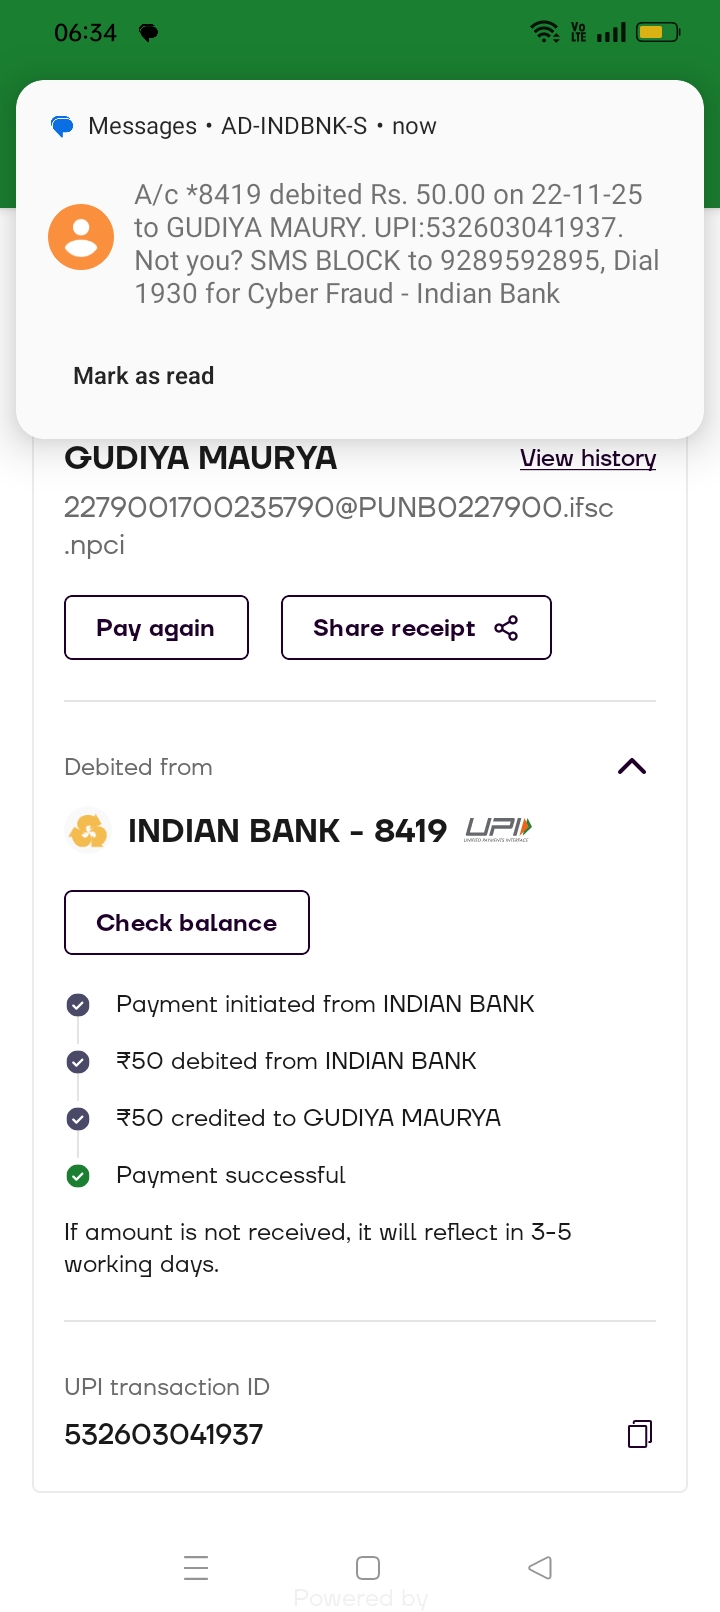Copy the UPI transaction ID

point(639,1434)
